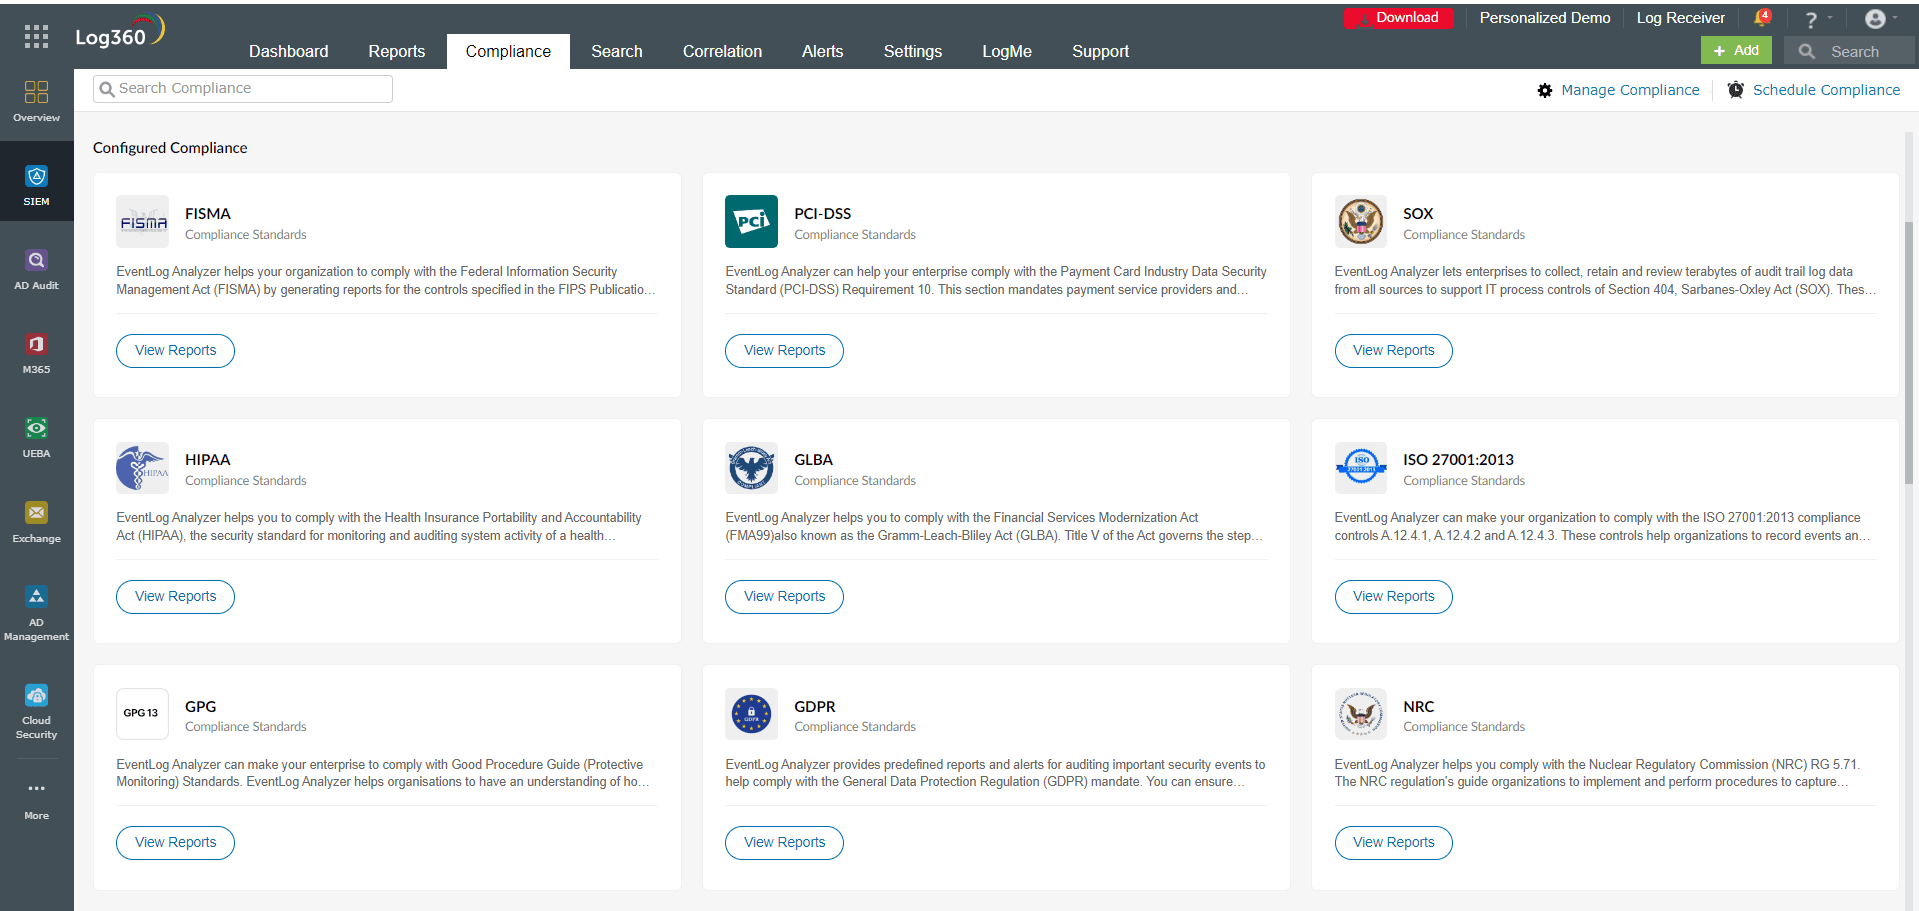Screen dimensions: 1919x911
Task: Focus the Search Compliance field
Action: 243,89
